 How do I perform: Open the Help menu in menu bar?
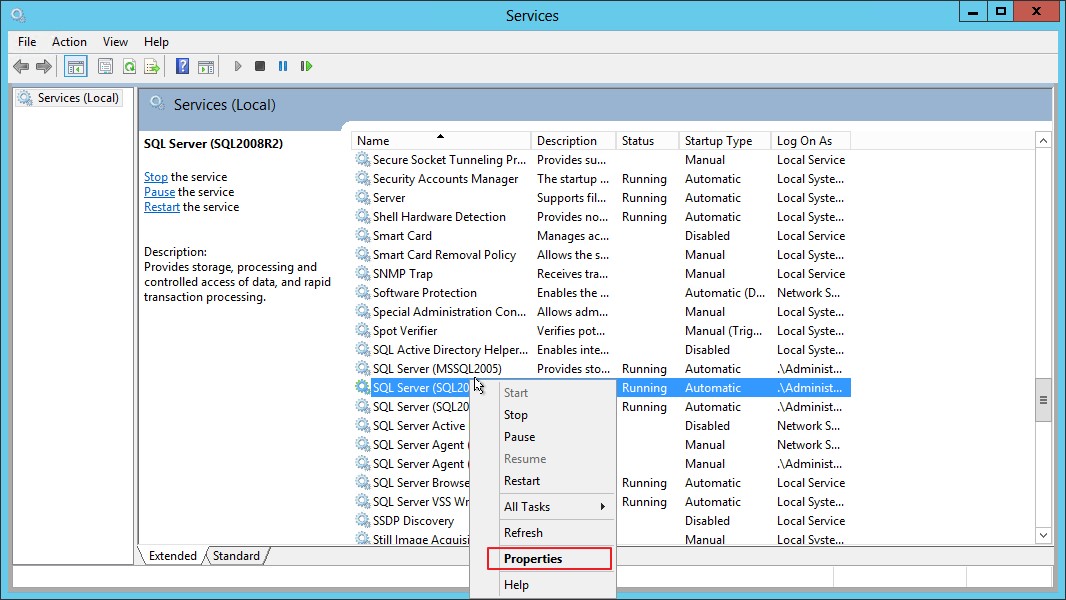click(x=156, y=42)
